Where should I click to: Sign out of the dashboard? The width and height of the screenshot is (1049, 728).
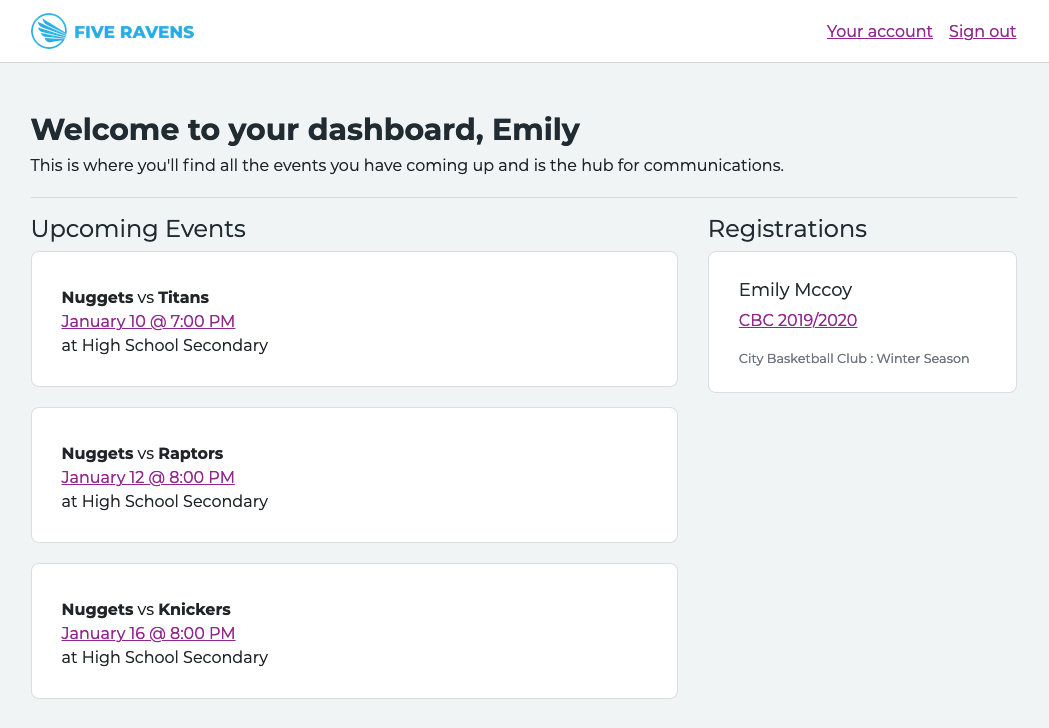[982, 32]
